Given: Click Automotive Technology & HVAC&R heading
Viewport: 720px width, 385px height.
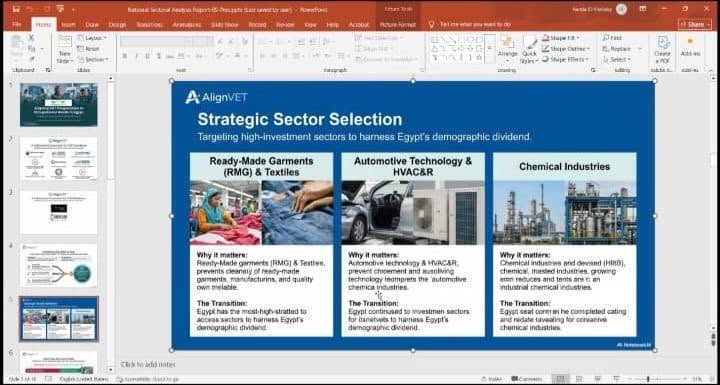Looking at the screenshot, I should (413, 167).
